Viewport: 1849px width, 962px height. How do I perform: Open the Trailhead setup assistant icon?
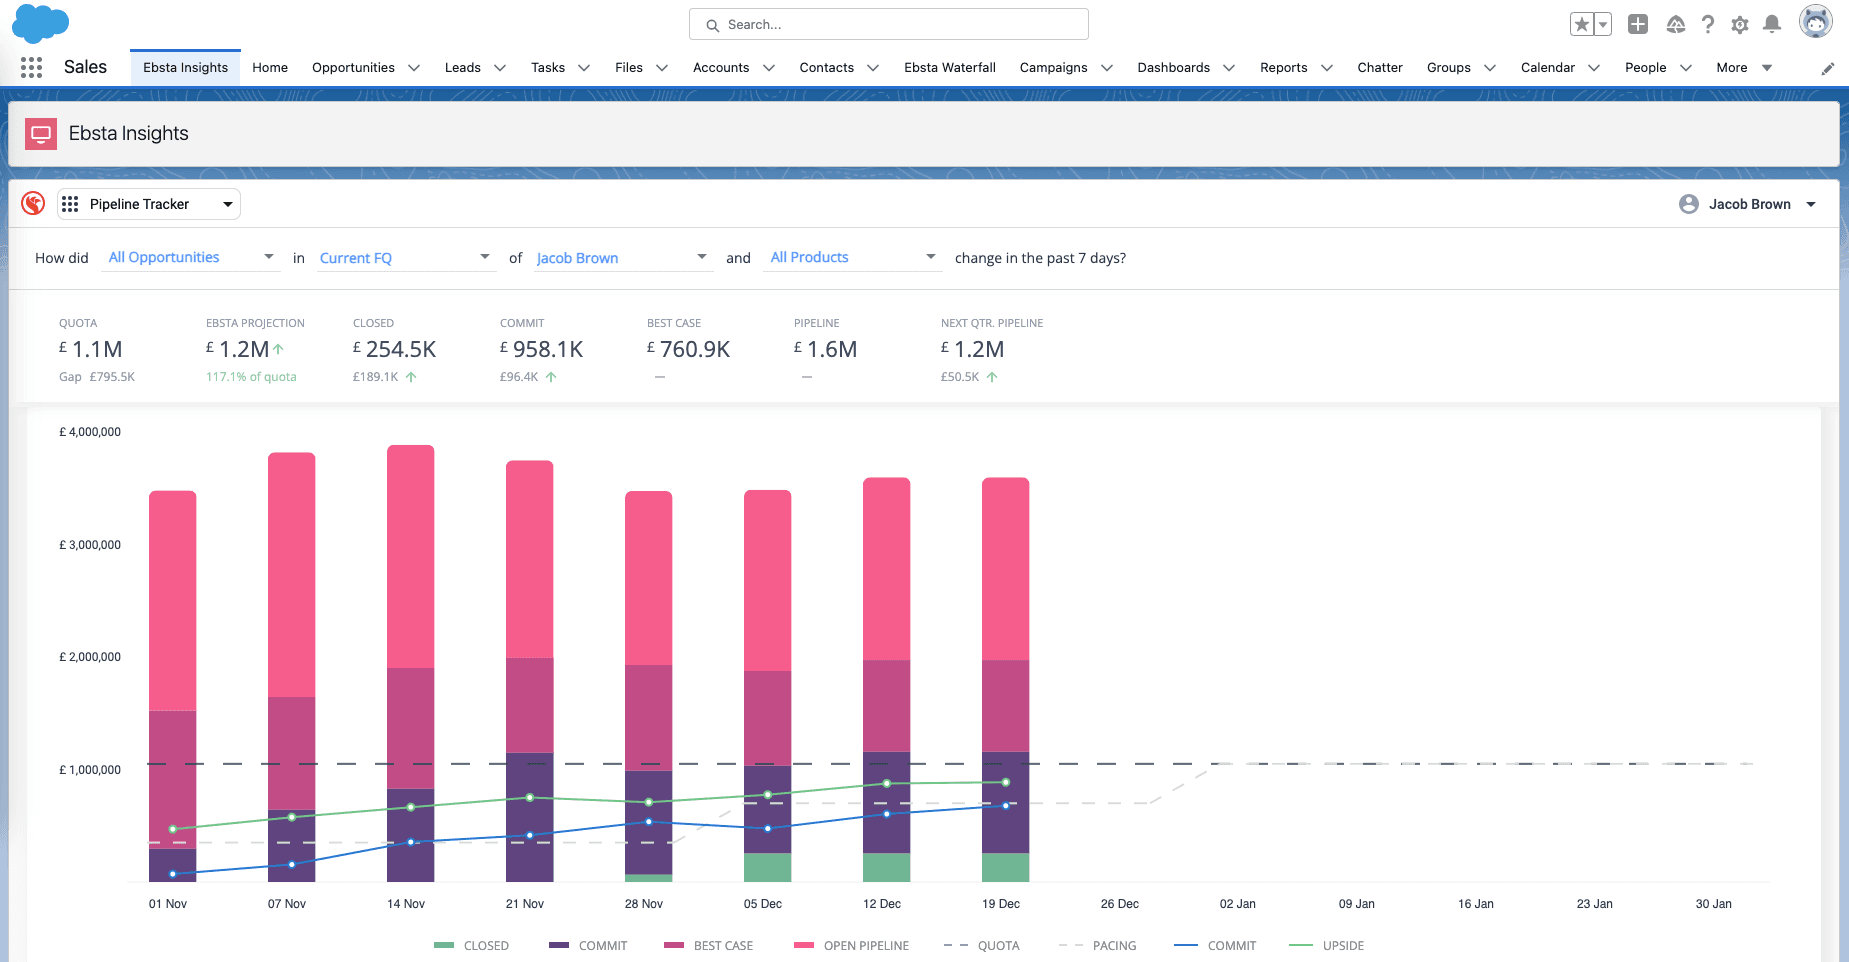coord(1676,24)
